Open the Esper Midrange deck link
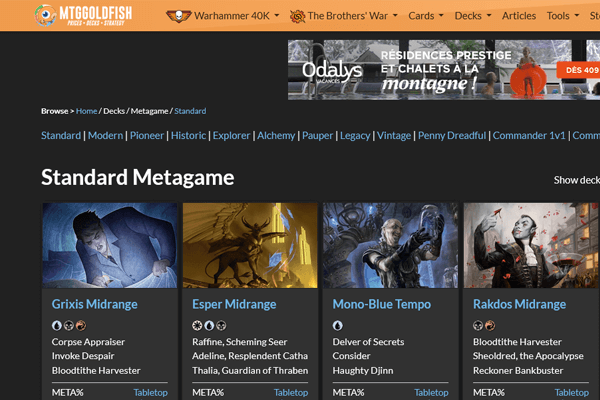Image resolution: width=600 pixels, height=400 pixels. (x=234, y=304)
